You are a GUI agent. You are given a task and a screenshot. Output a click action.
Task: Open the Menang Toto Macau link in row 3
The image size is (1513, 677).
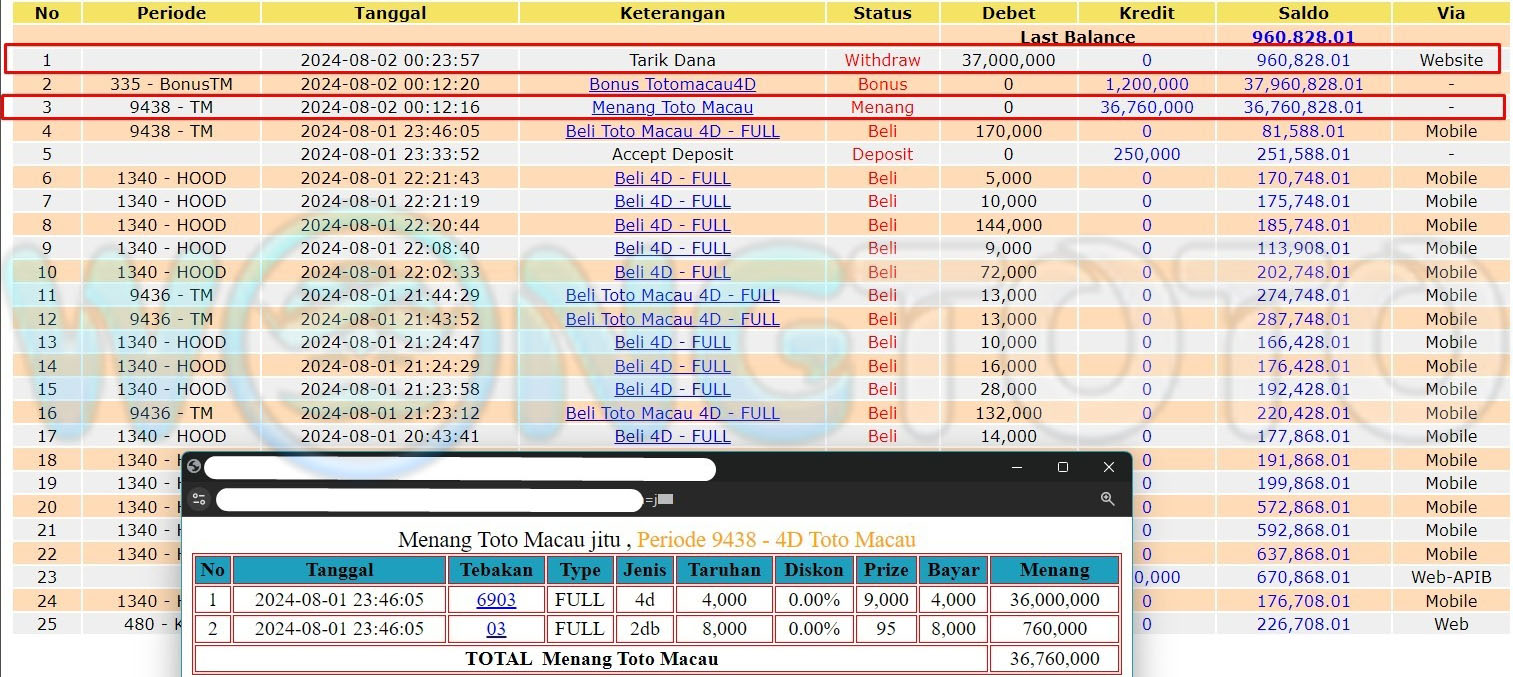tap(672, 107)
